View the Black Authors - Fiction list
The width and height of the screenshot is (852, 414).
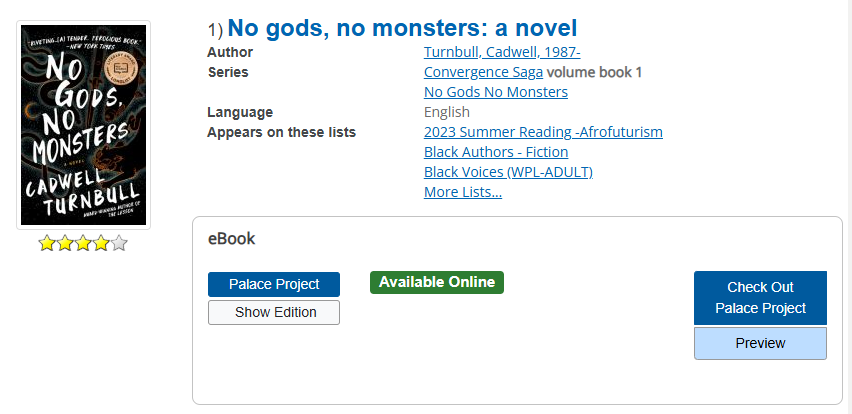pyautogui.click(x=495, y=152)
